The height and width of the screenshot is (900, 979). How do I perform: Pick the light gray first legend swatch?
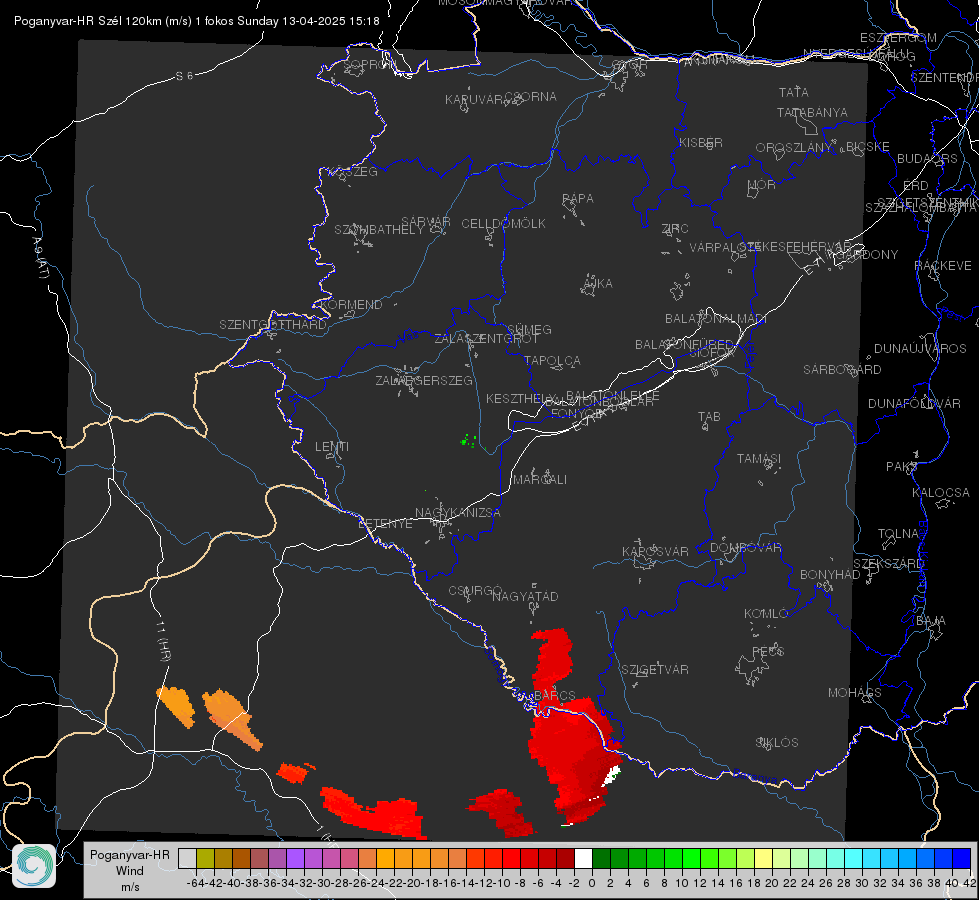[187, 858]
